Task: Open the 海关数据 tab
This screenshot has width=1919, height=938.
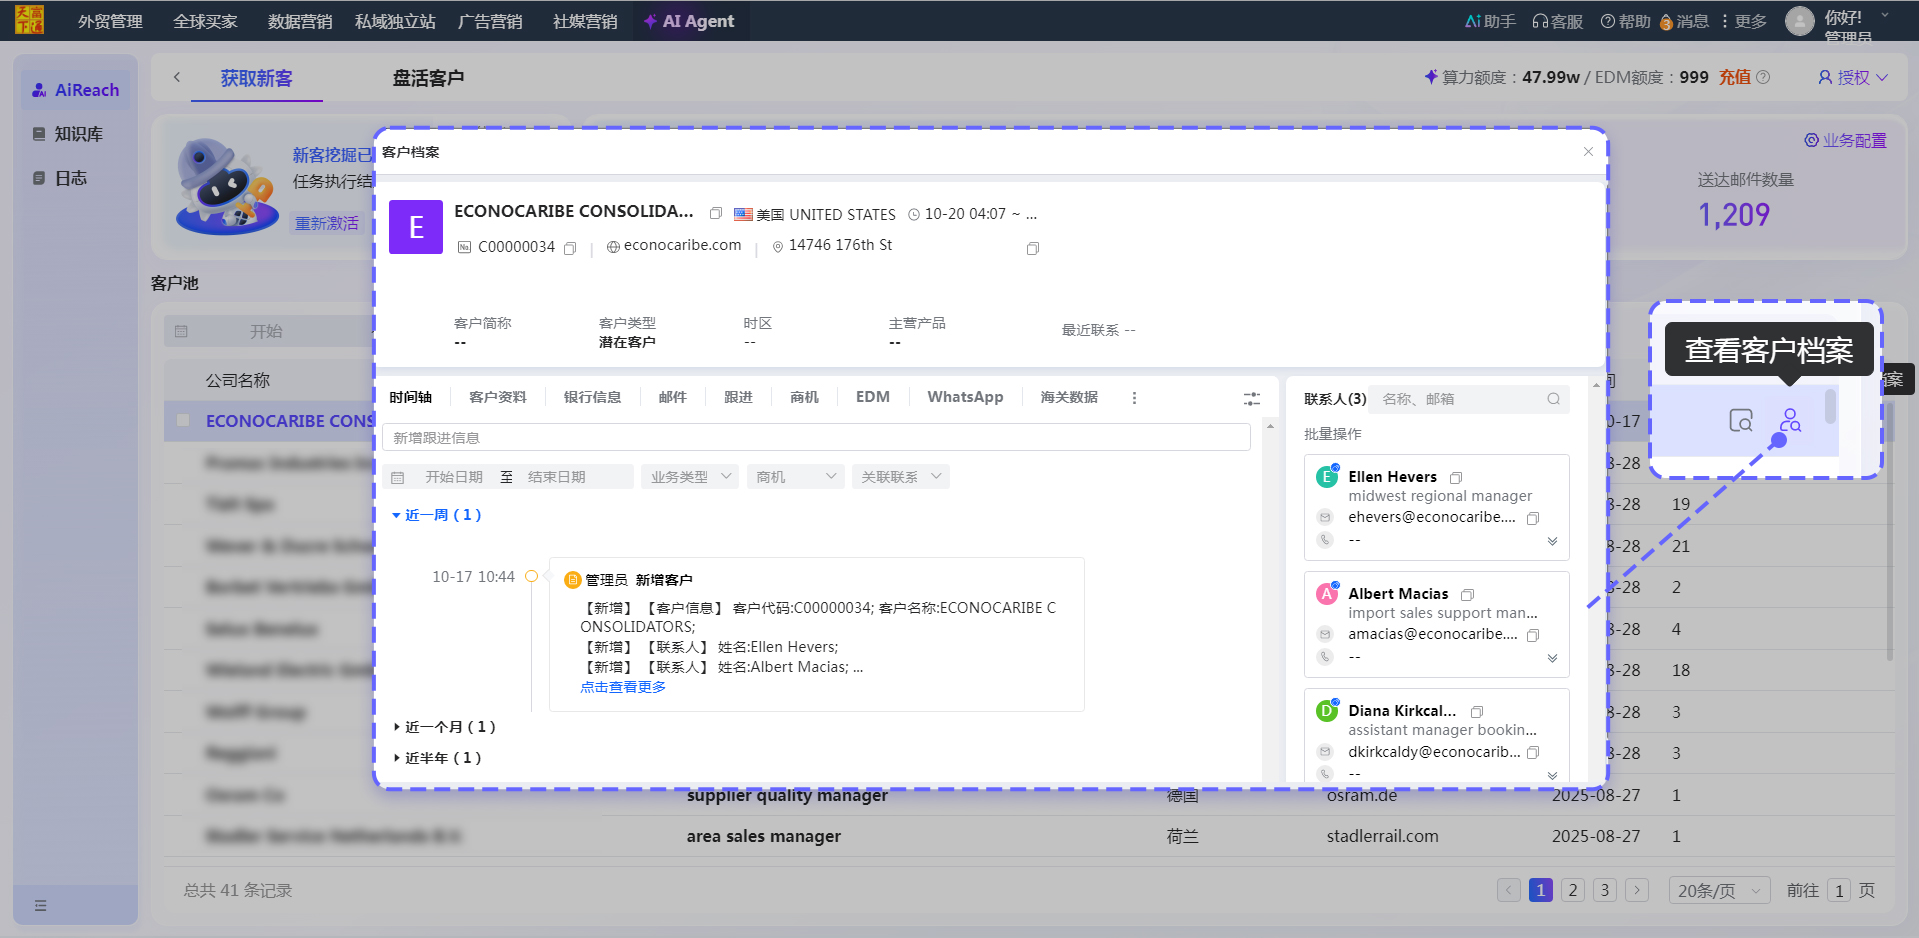Action: point(1068,397)
